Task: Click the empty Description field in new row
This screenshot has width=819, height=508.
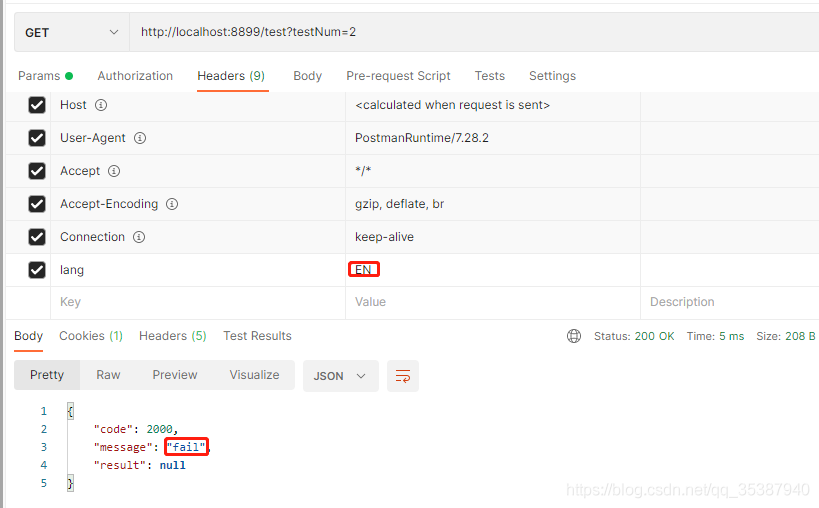Action: click(730, 302)
